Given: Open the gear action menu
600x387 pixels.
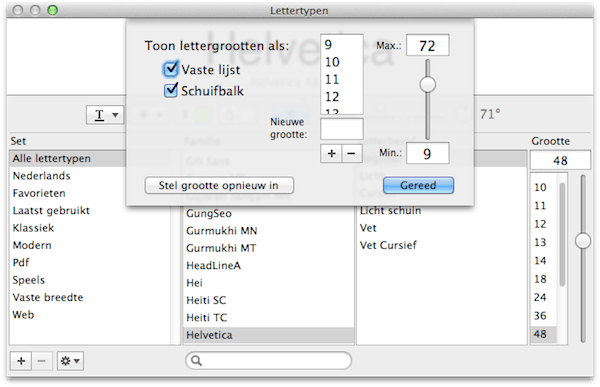Looking at the screenshot, I should [70, 361].
